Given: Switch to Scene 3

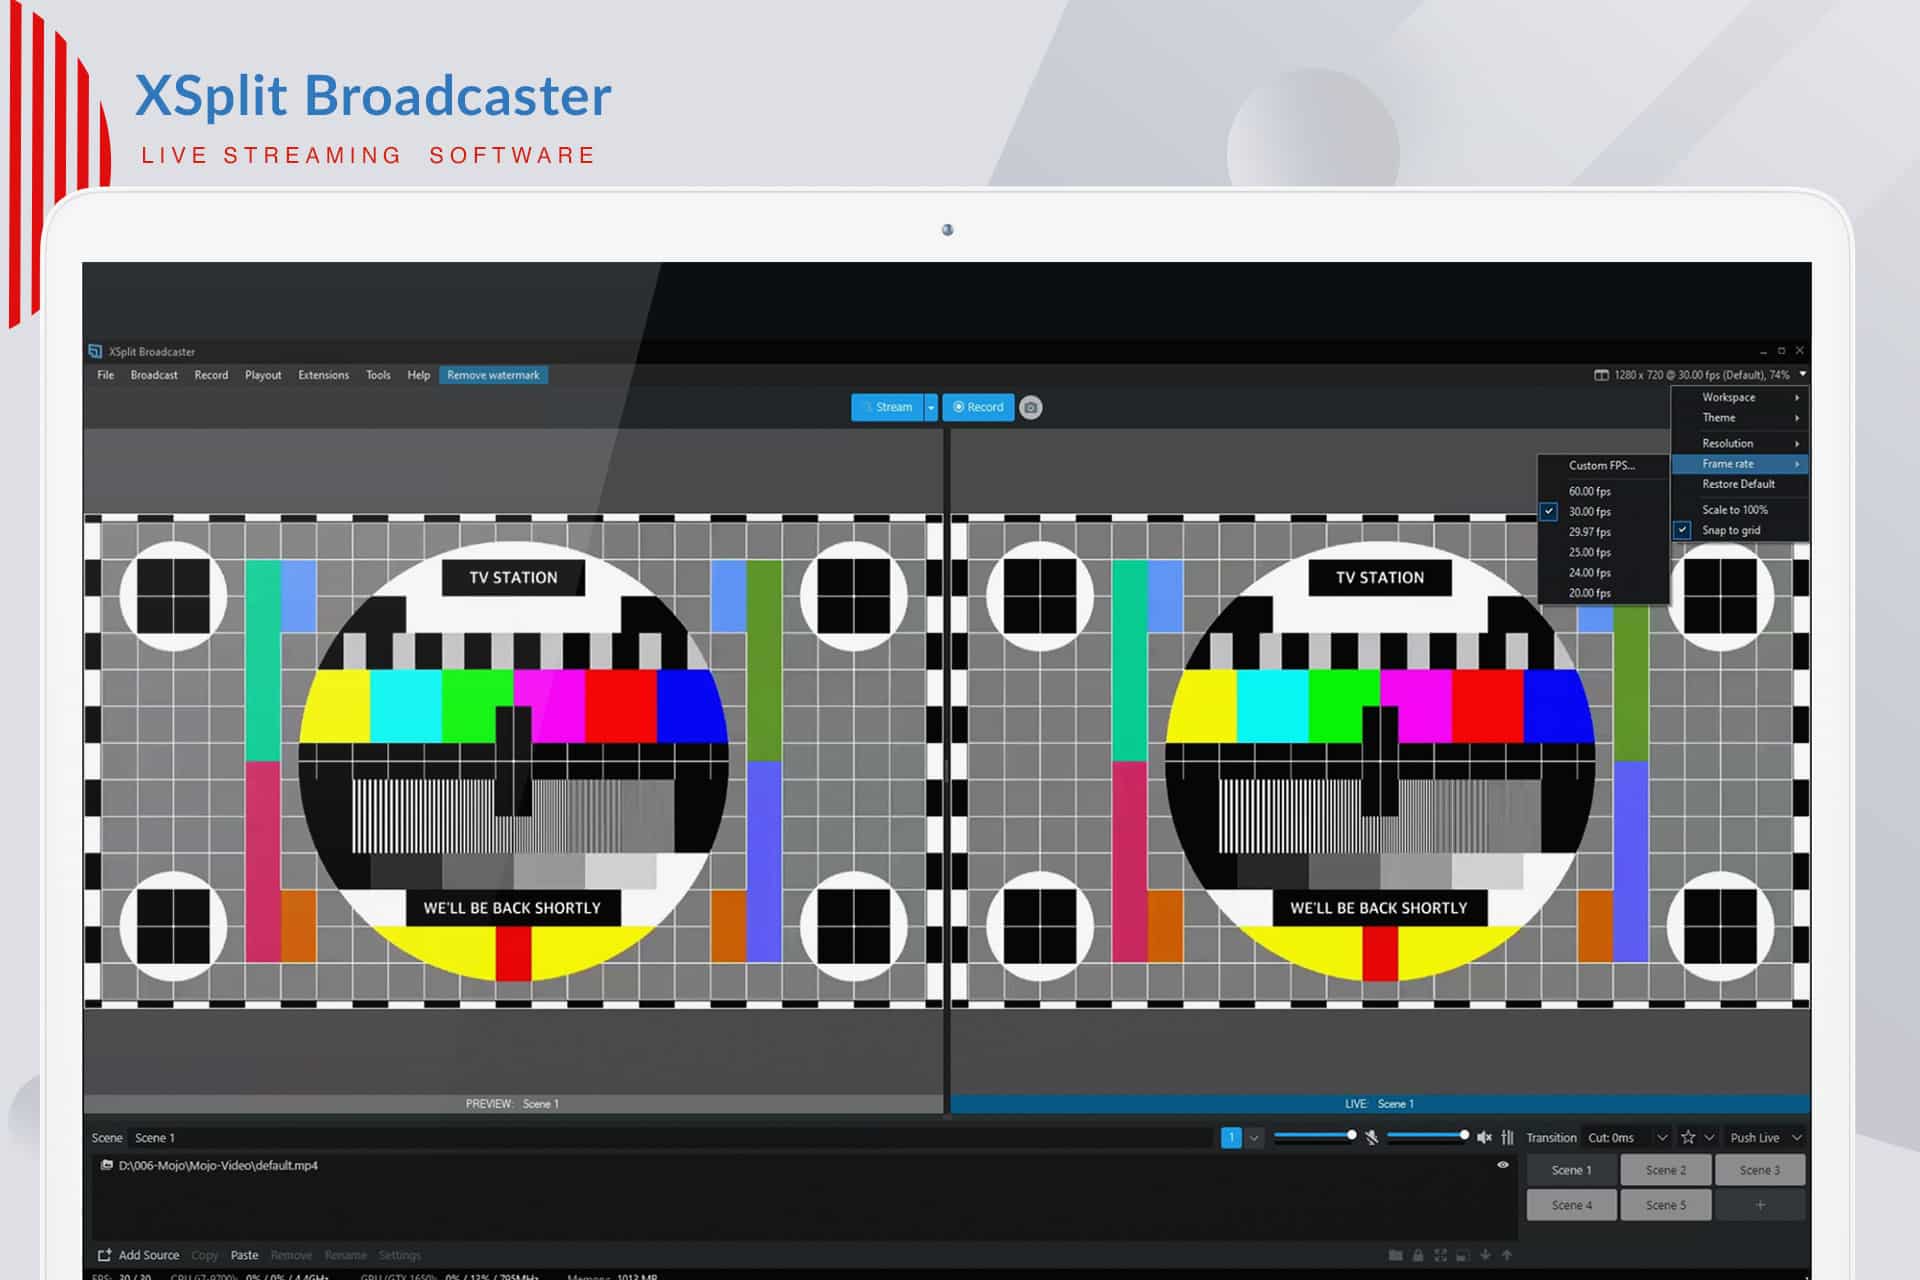Looking at the screenshot, I should (1760, 1170).
